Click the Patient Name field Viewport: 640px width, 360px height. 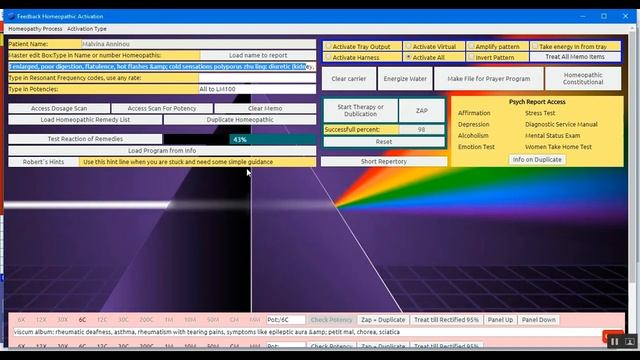pos(198,44)
